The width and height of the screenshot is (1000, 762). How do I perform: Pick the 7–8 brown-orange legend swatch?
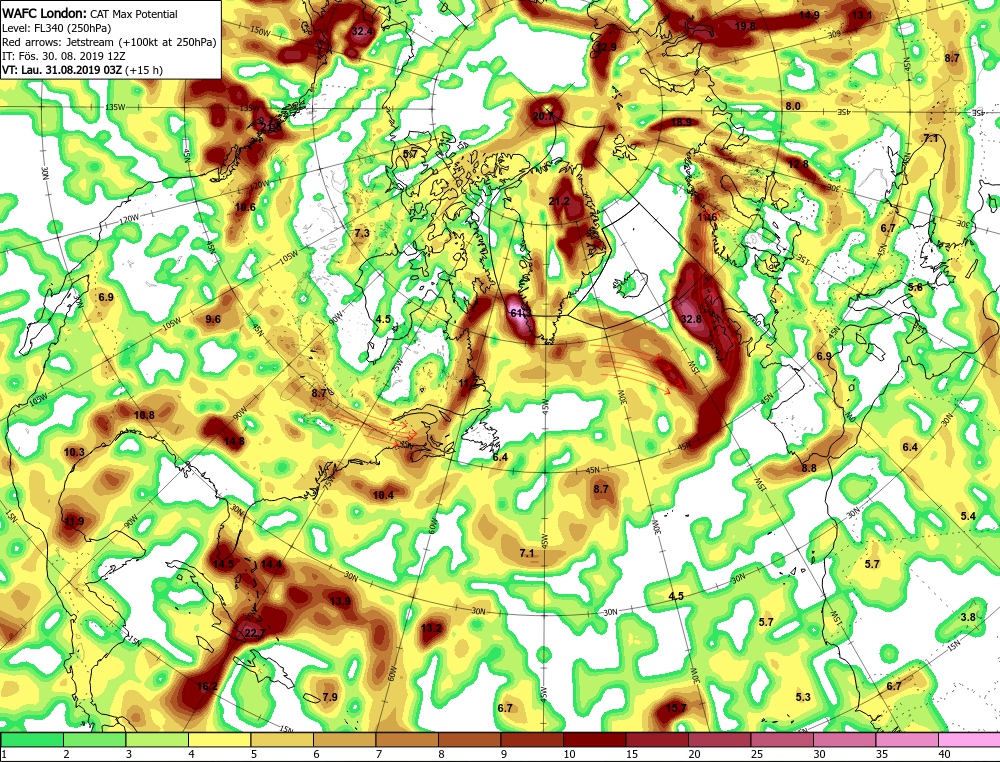tap(407, 740)
